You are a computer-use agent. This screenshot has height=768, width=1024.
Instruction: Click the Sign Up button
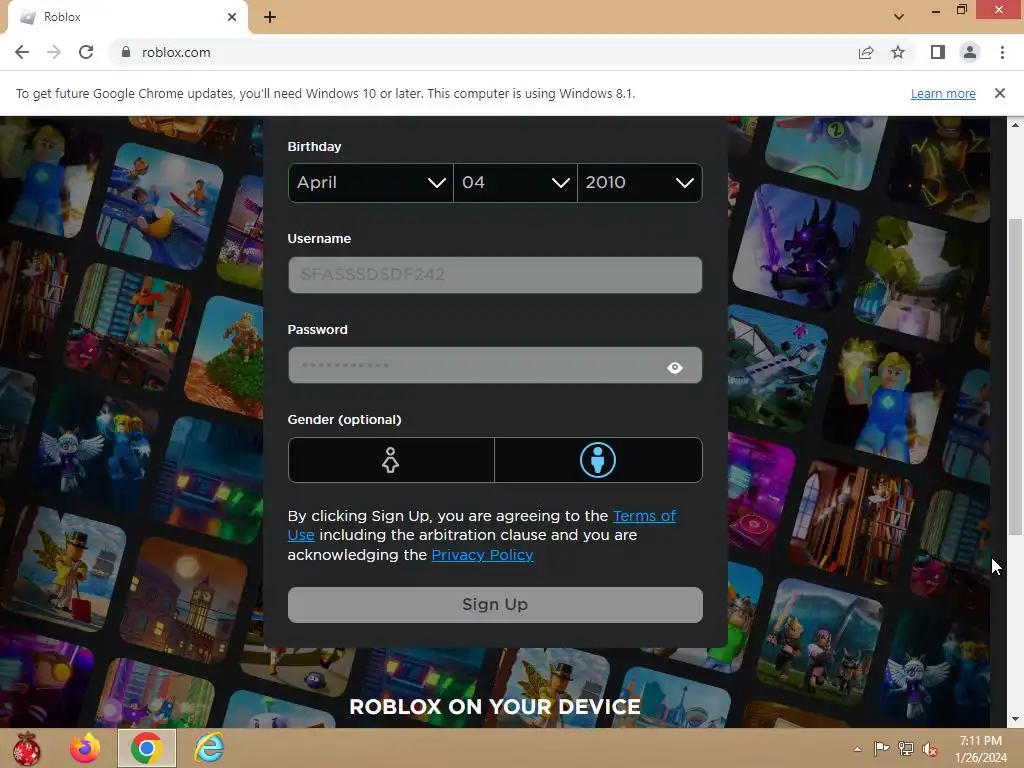495,605
